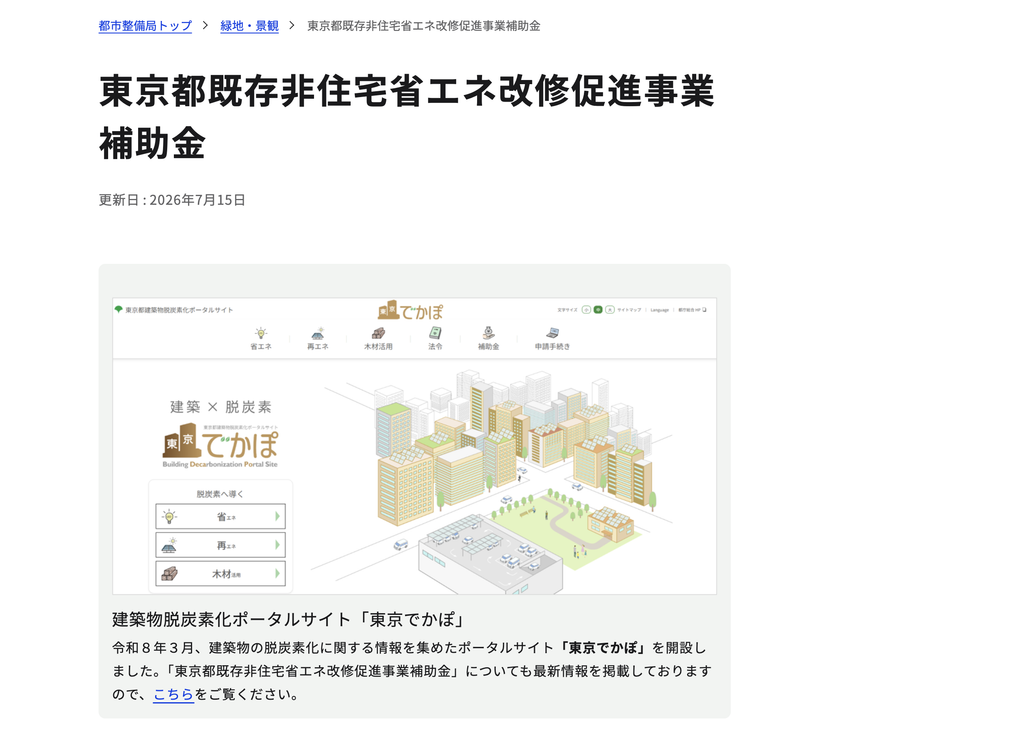
Task: Go to the 緑地・景観 breadcrumb link
Action: point(249,25)
